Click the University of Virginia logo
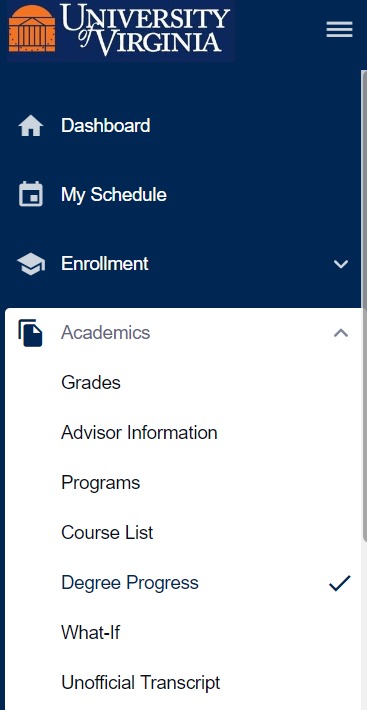367x710 pixels. pos(120,30)
